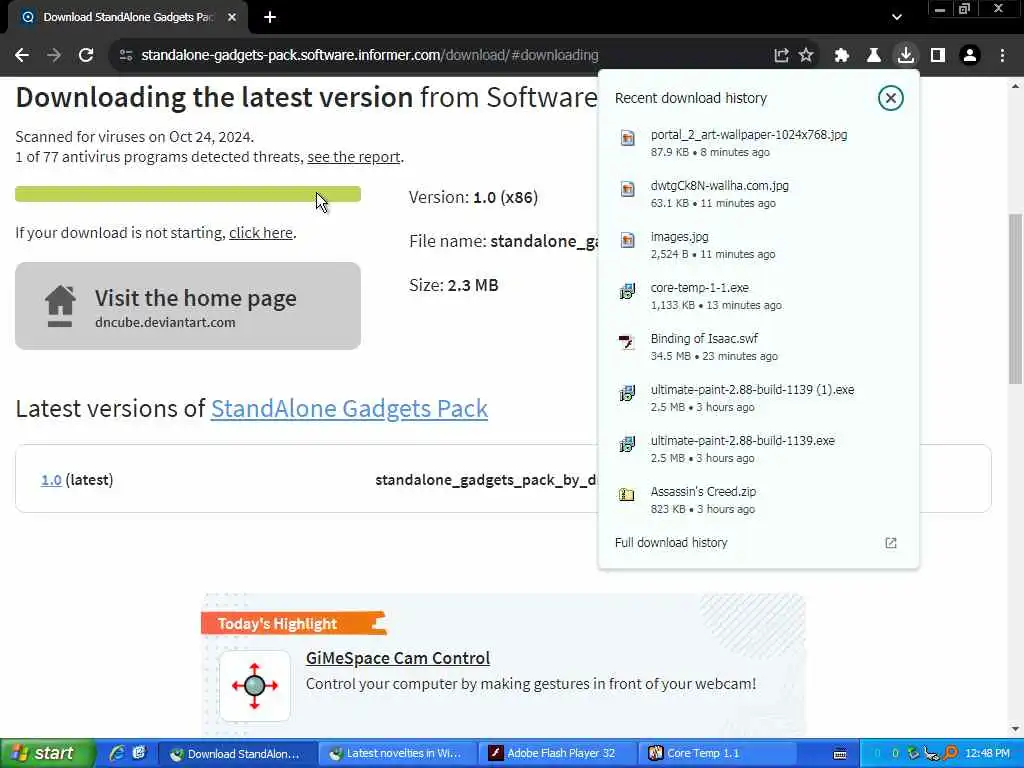The width and height of the screenshot is (1024, 768).
Task: Launch Internet Explorer quick launch icon
Action: click(116, 753)
